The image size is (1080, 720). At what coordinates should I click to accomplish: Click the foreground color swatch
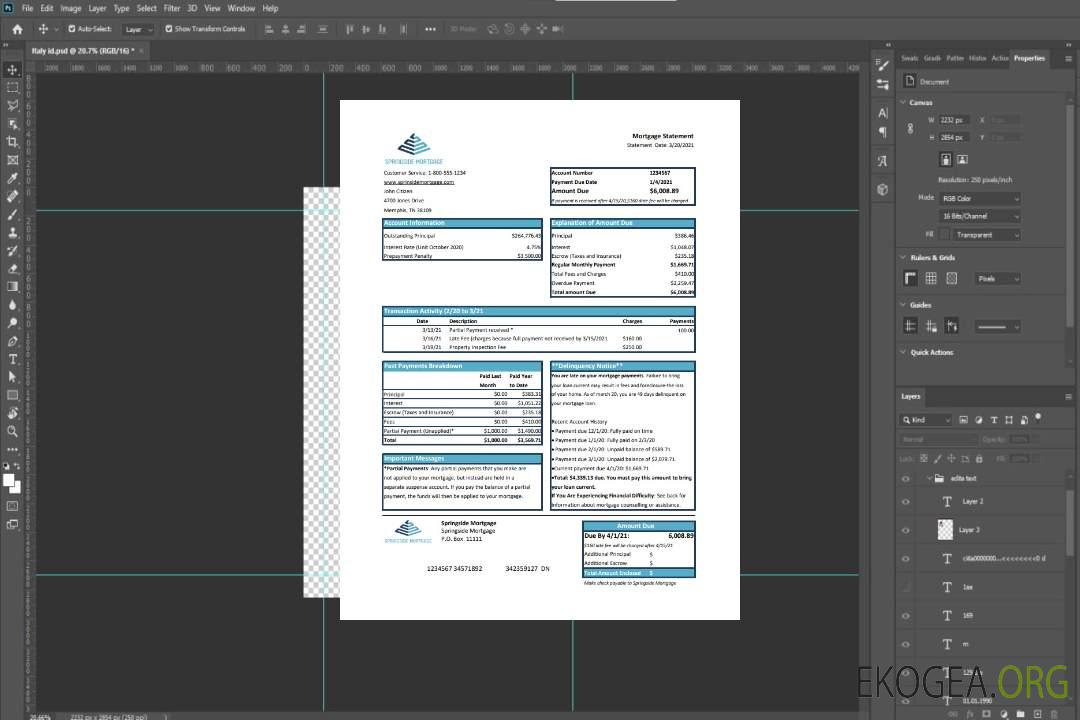[x=9, y=480]
